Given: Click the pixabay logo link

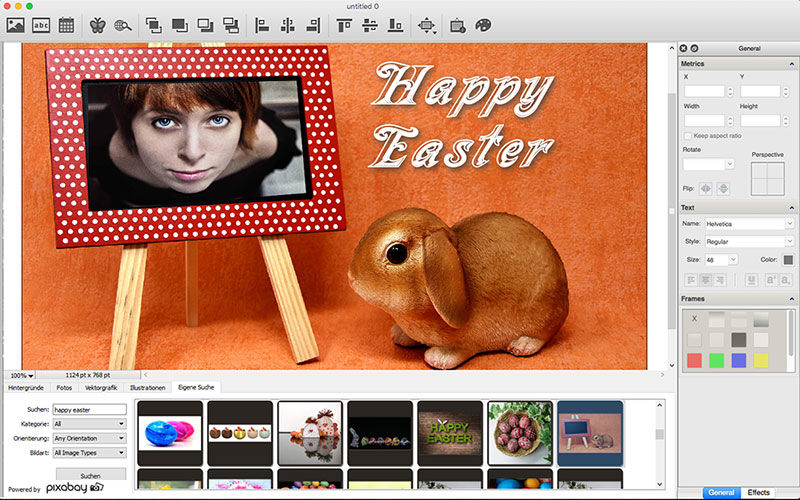Looking at the screenshot, I should [75, 488].
